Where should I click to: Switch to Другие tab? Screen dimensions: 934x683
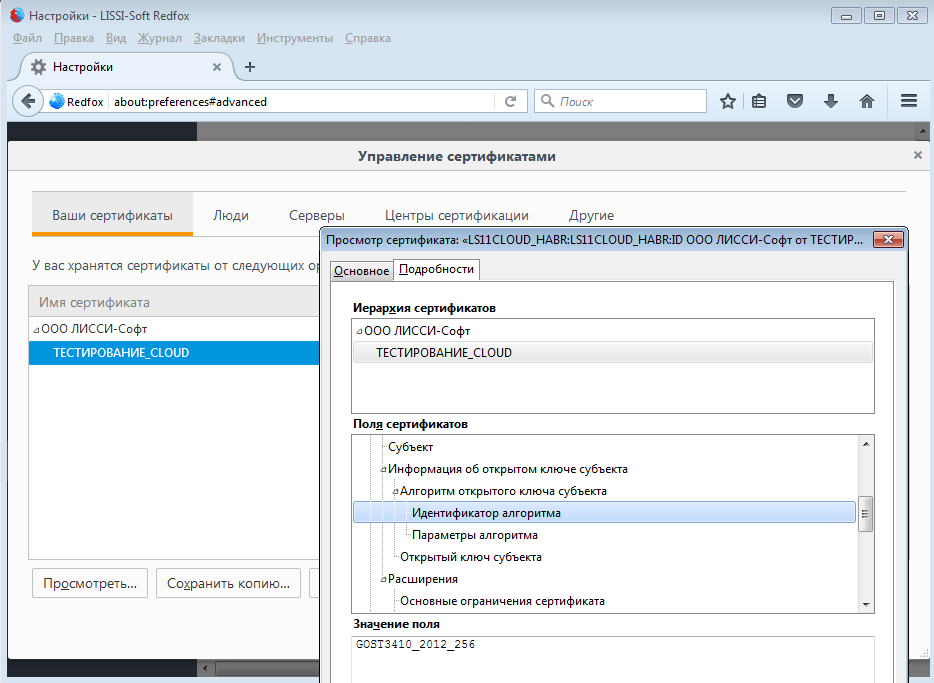coord(591,215)
